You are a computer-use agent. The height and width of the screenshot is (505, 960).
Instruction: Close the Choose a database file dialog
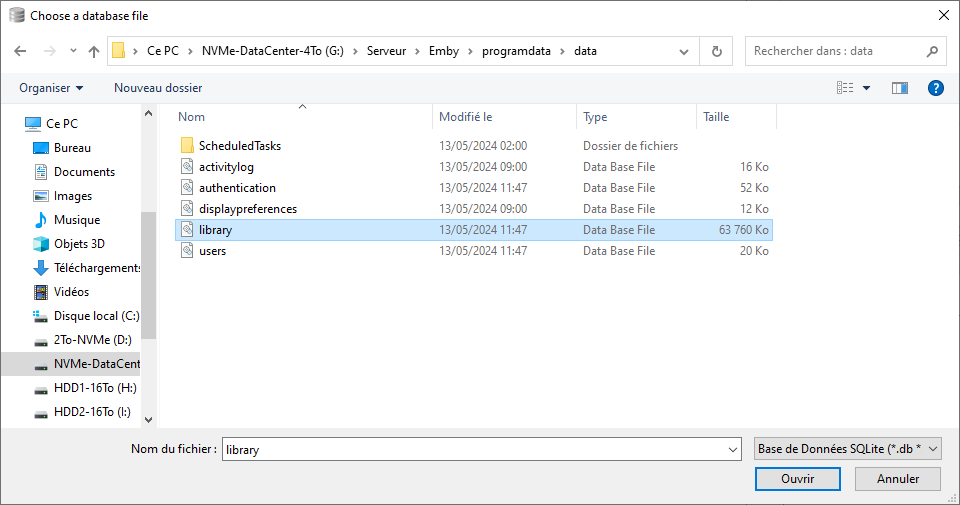(x=944, y=15)
